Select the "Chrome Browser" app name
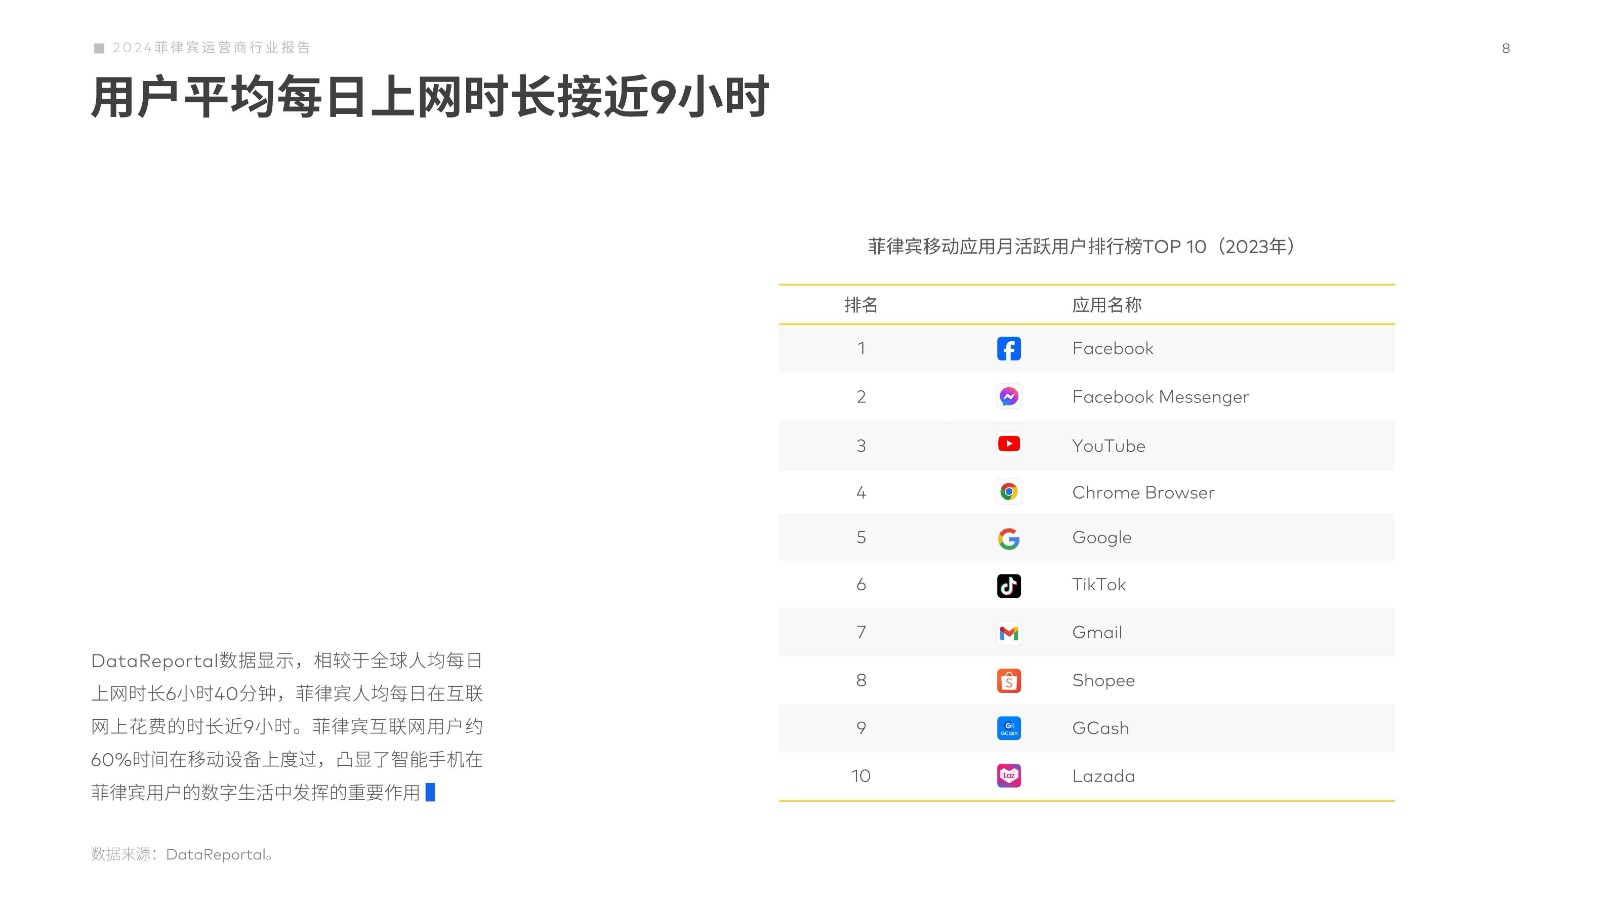This screenshot has height=899, width=1600. 1143,492
